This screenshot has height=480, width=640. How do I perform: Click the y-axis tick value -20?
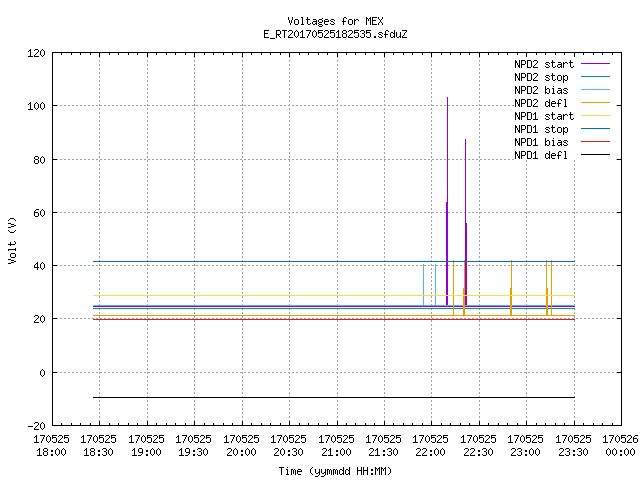pos(37,426)
